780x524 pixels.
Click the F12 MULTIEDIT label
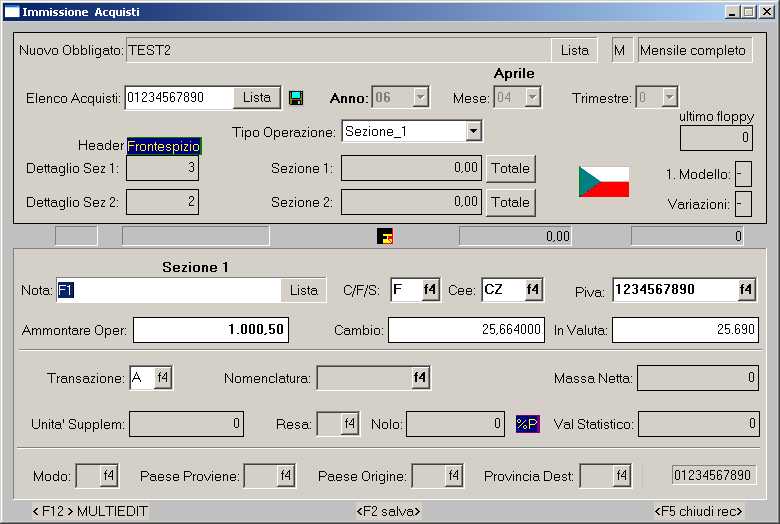pyautogui.click(x=90, y=511)
